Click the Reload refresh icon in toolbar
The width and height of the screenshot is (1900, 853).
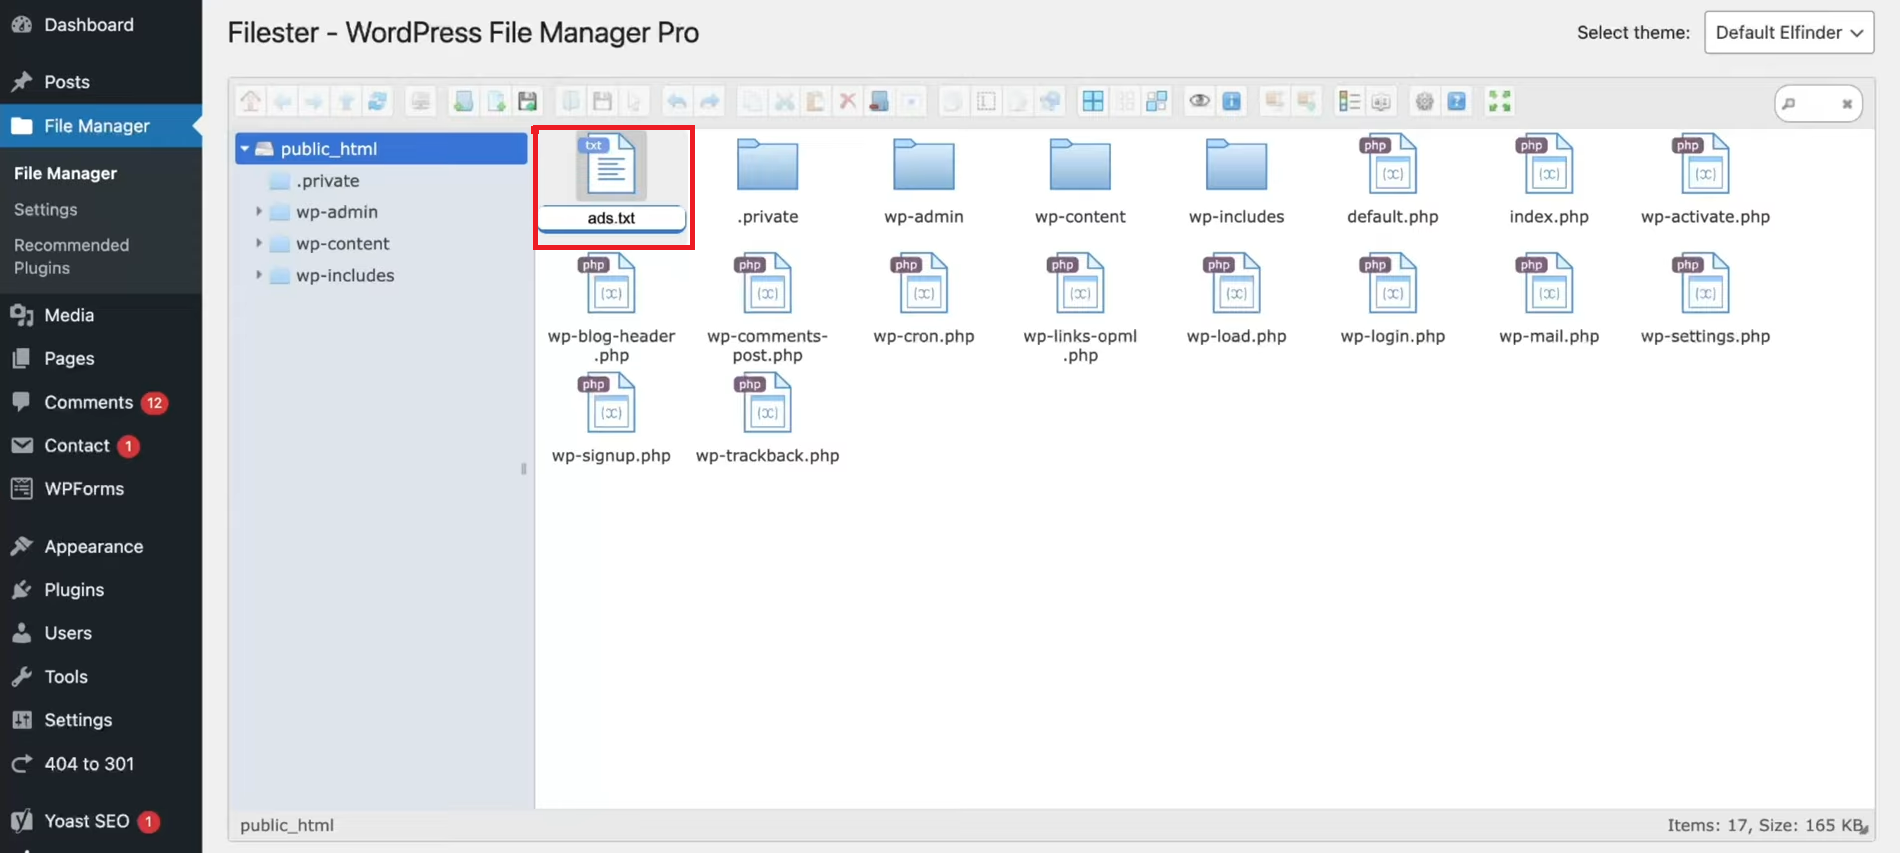[377, 101]
